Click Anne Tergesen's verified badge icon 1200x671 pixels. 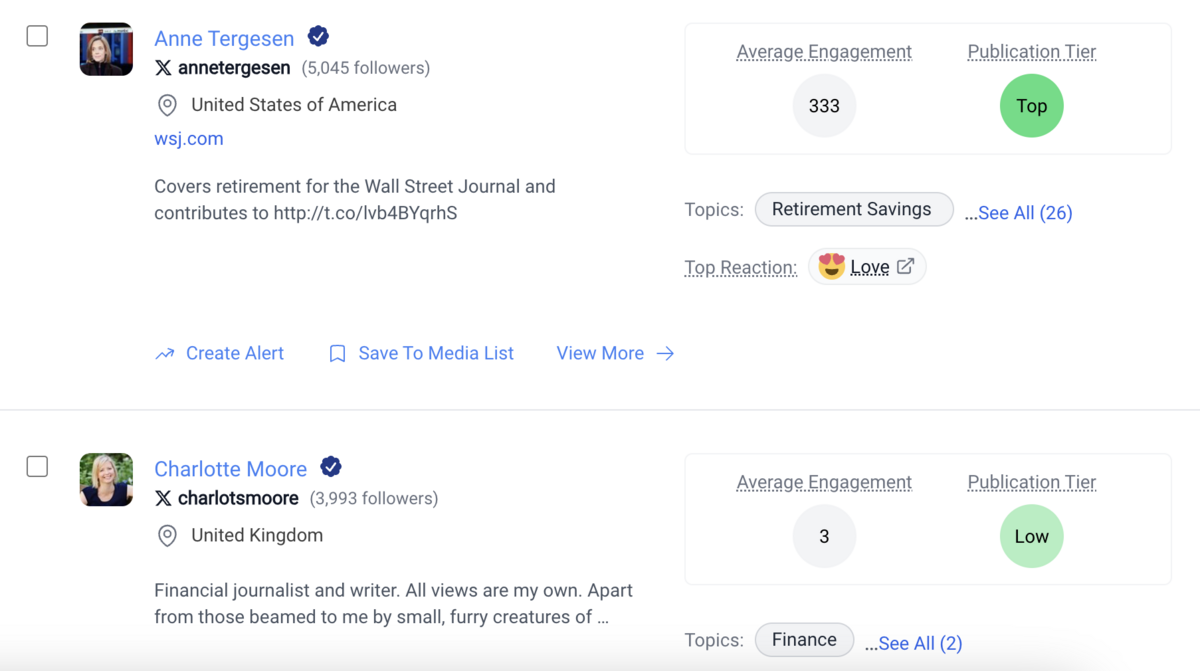tap(318, 37)
